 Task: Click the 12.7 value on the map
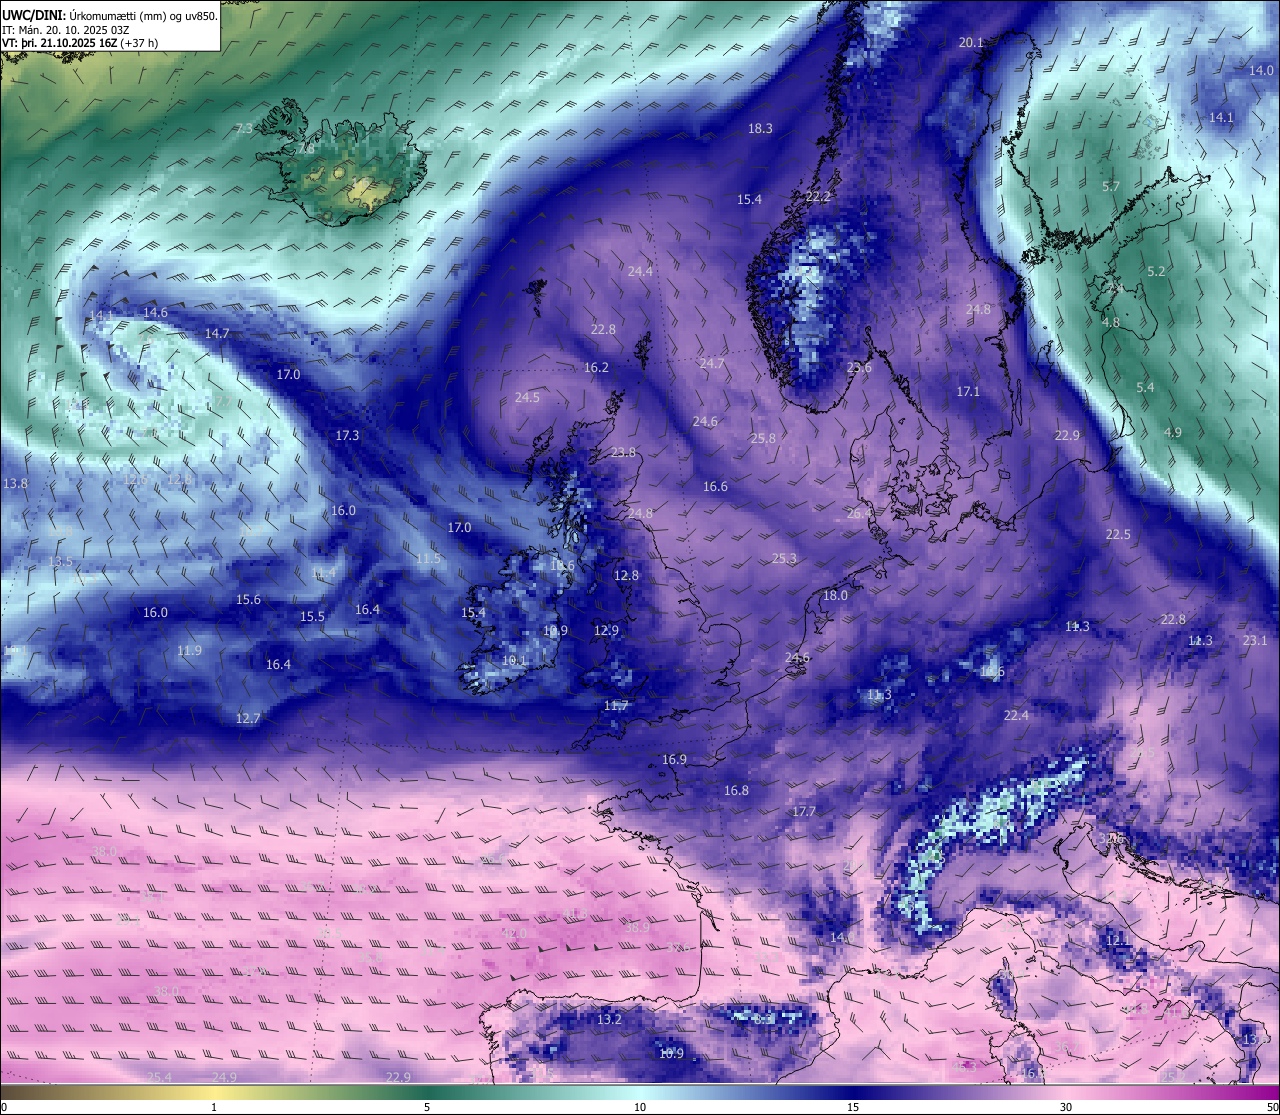click(x=248, y=718)
